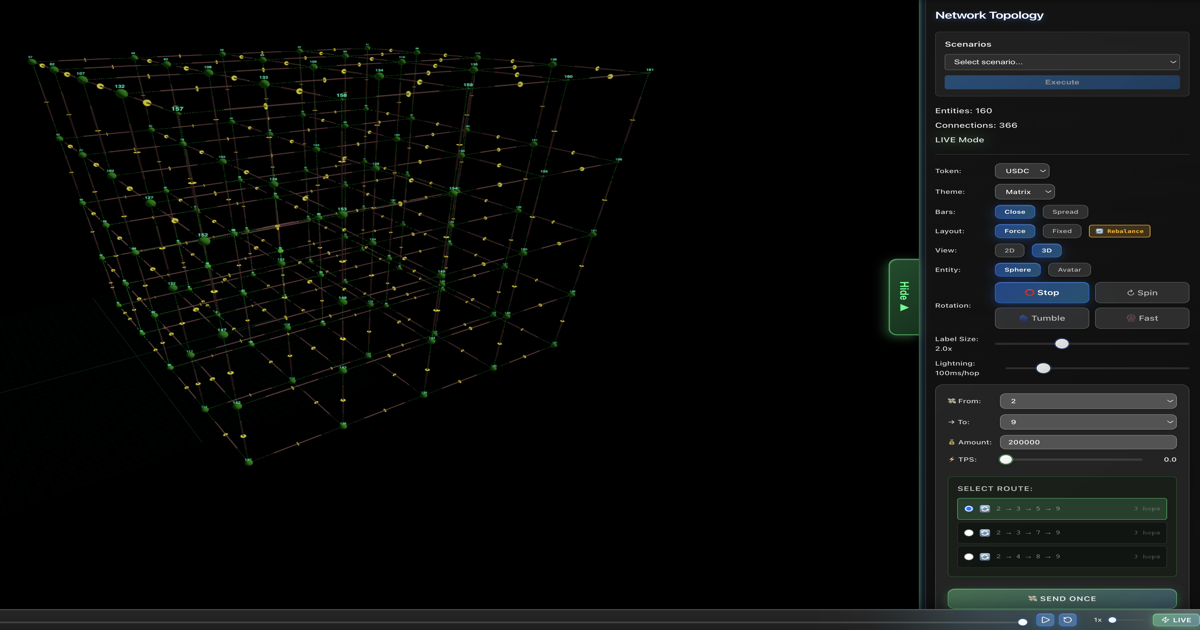The width and height of the screenshot is (1200, 630).
Task: Click the LIVE lightning button
Action: tap(1176, 620)
